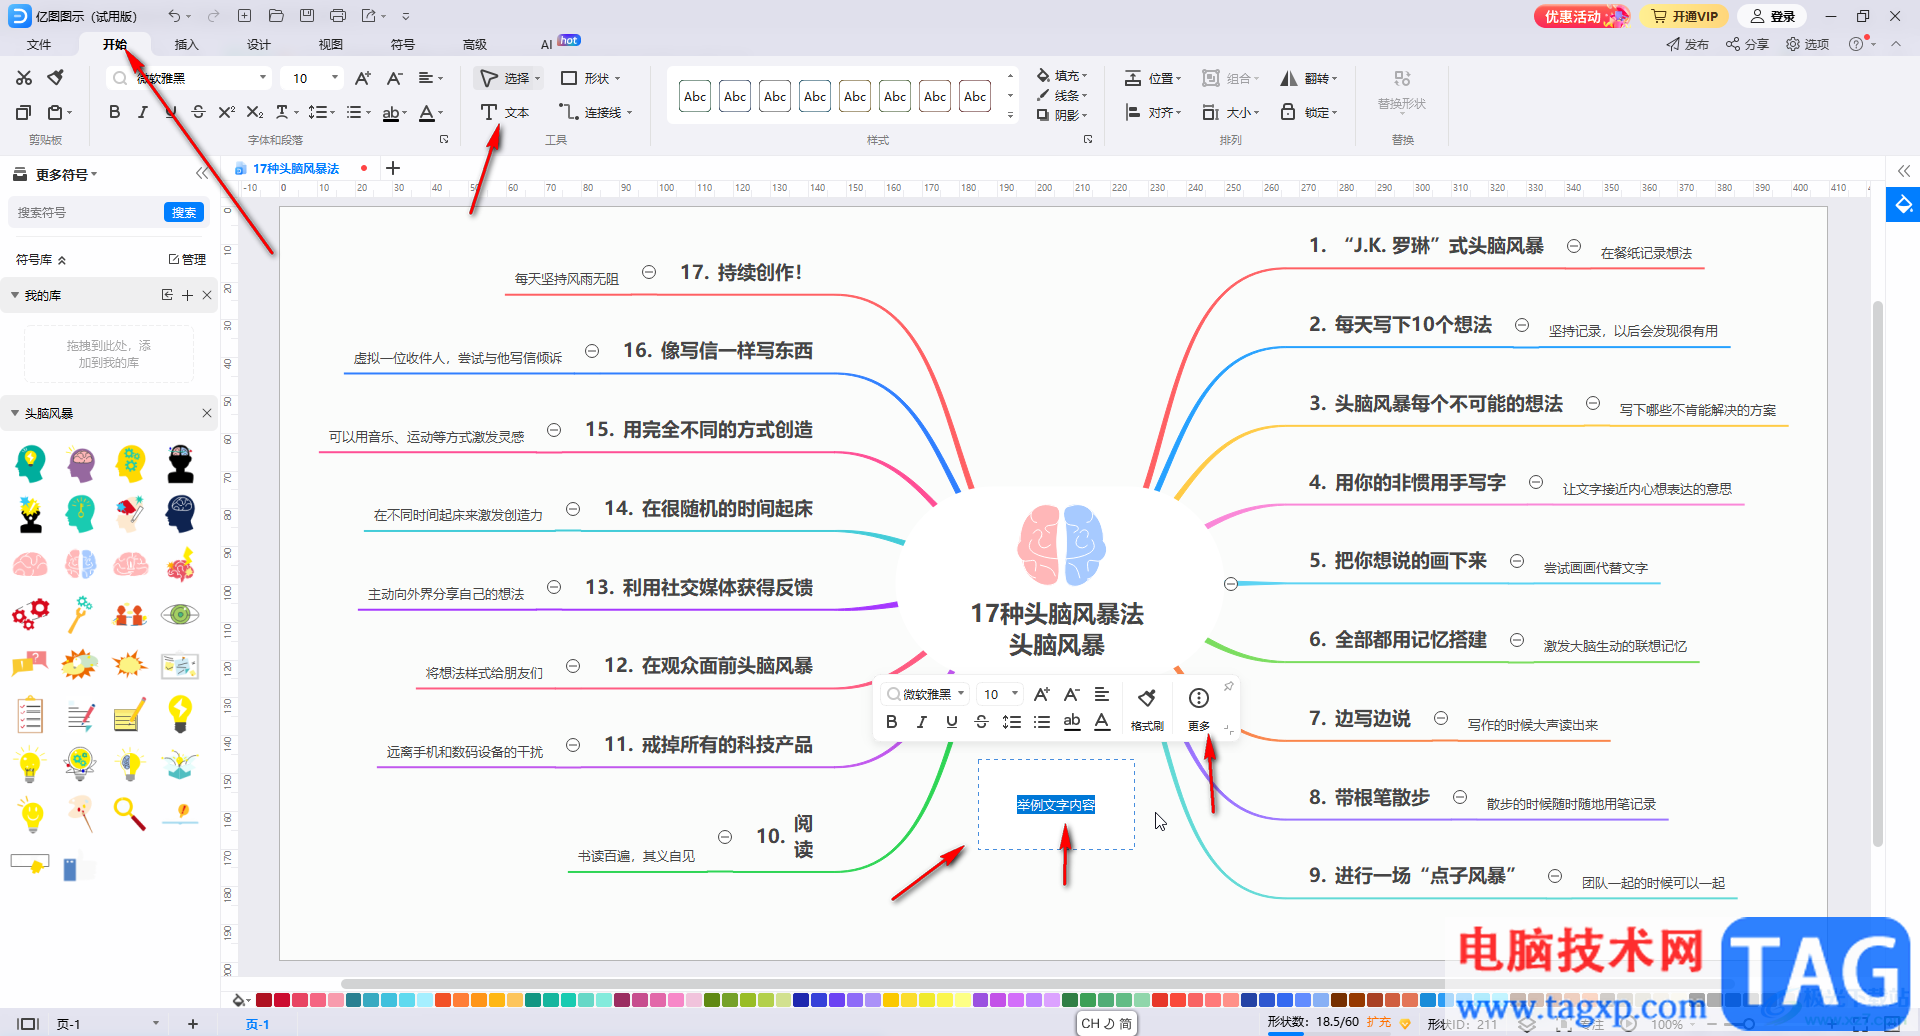Open the theme panel icon on the right edge

click(1903, 205)
